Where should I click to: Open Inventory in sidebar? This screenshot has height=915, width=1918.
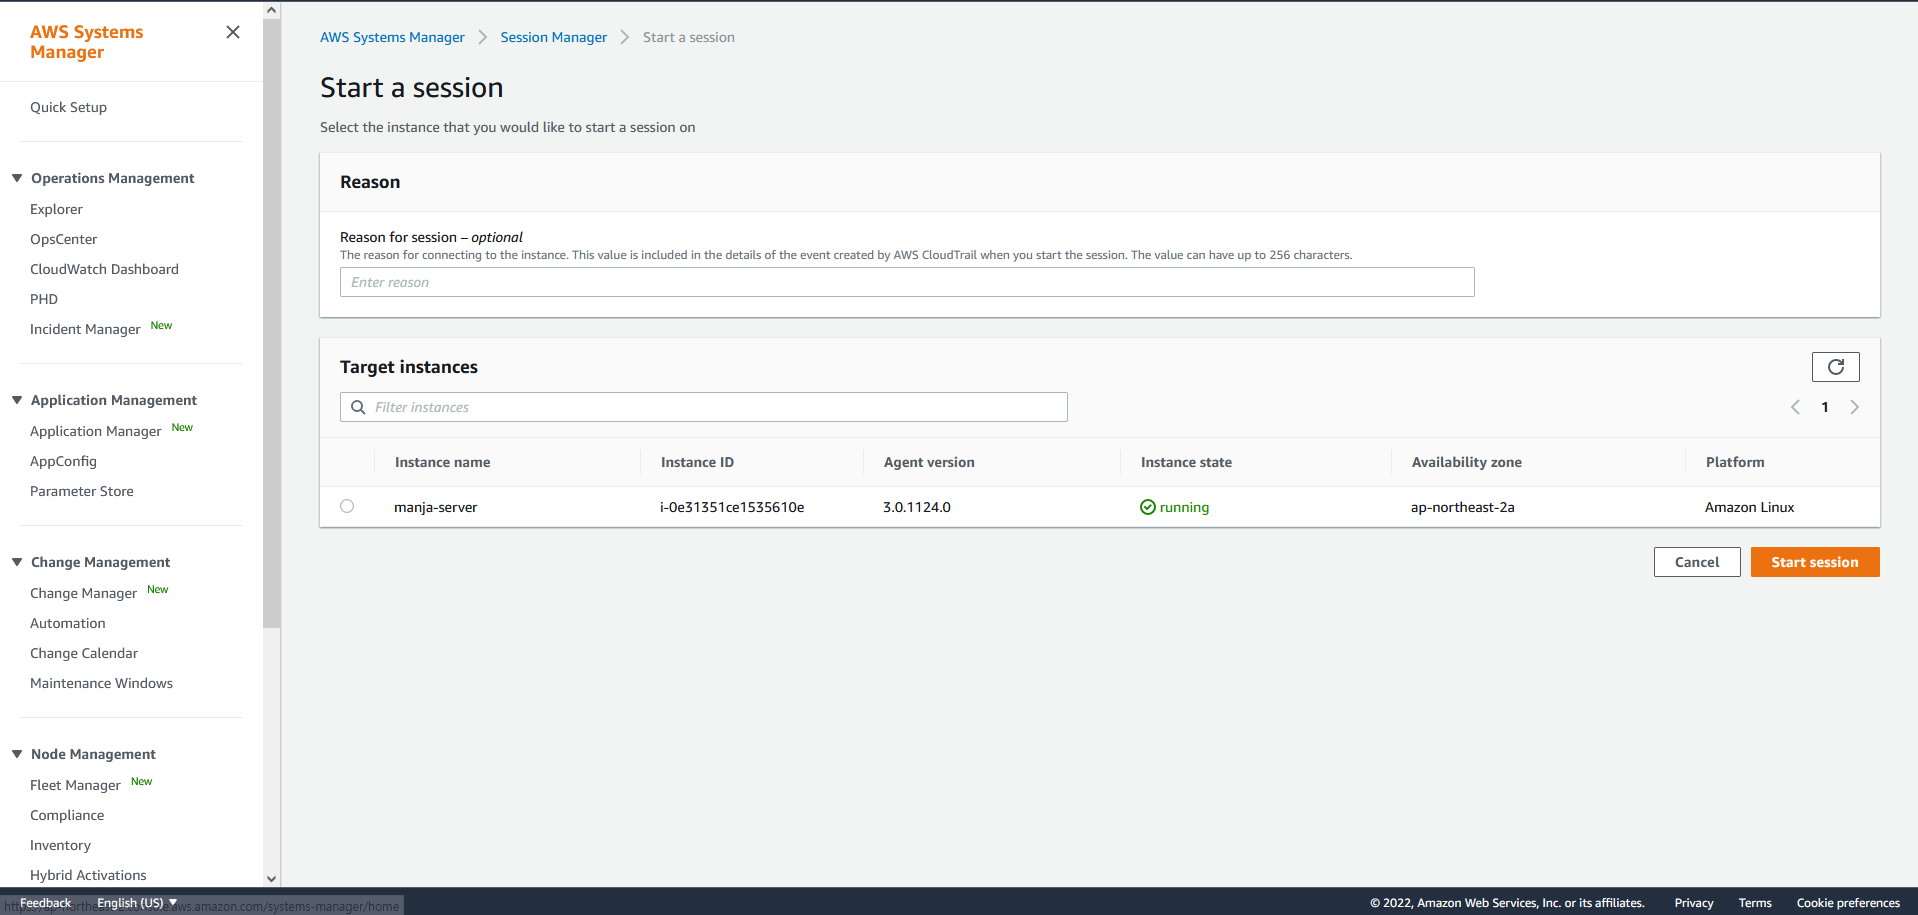click(60, 845)
